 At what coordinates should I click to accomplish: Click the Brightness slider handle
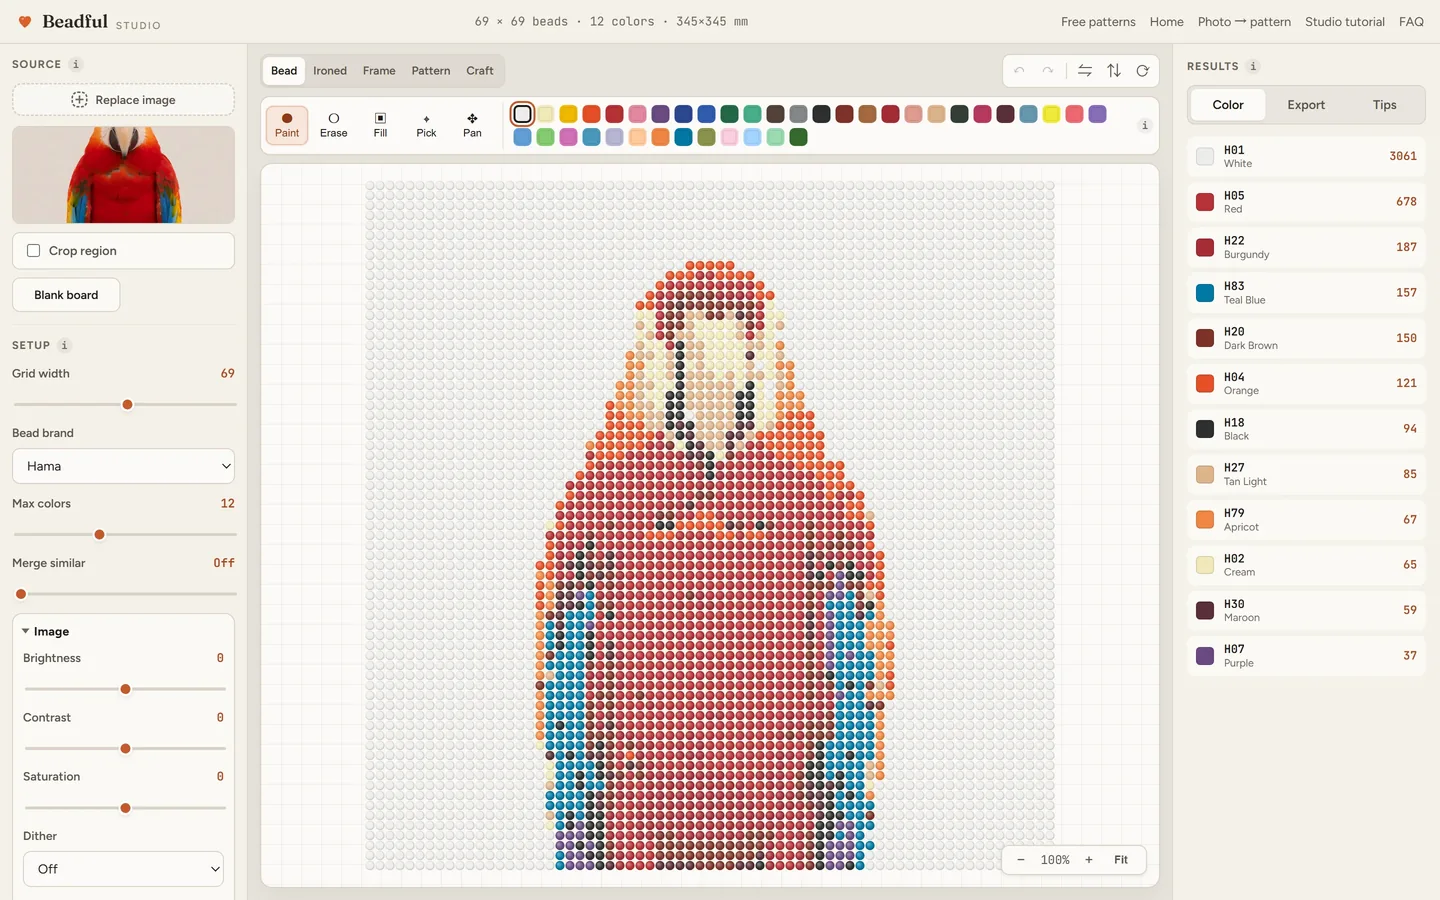click(125, 689)
